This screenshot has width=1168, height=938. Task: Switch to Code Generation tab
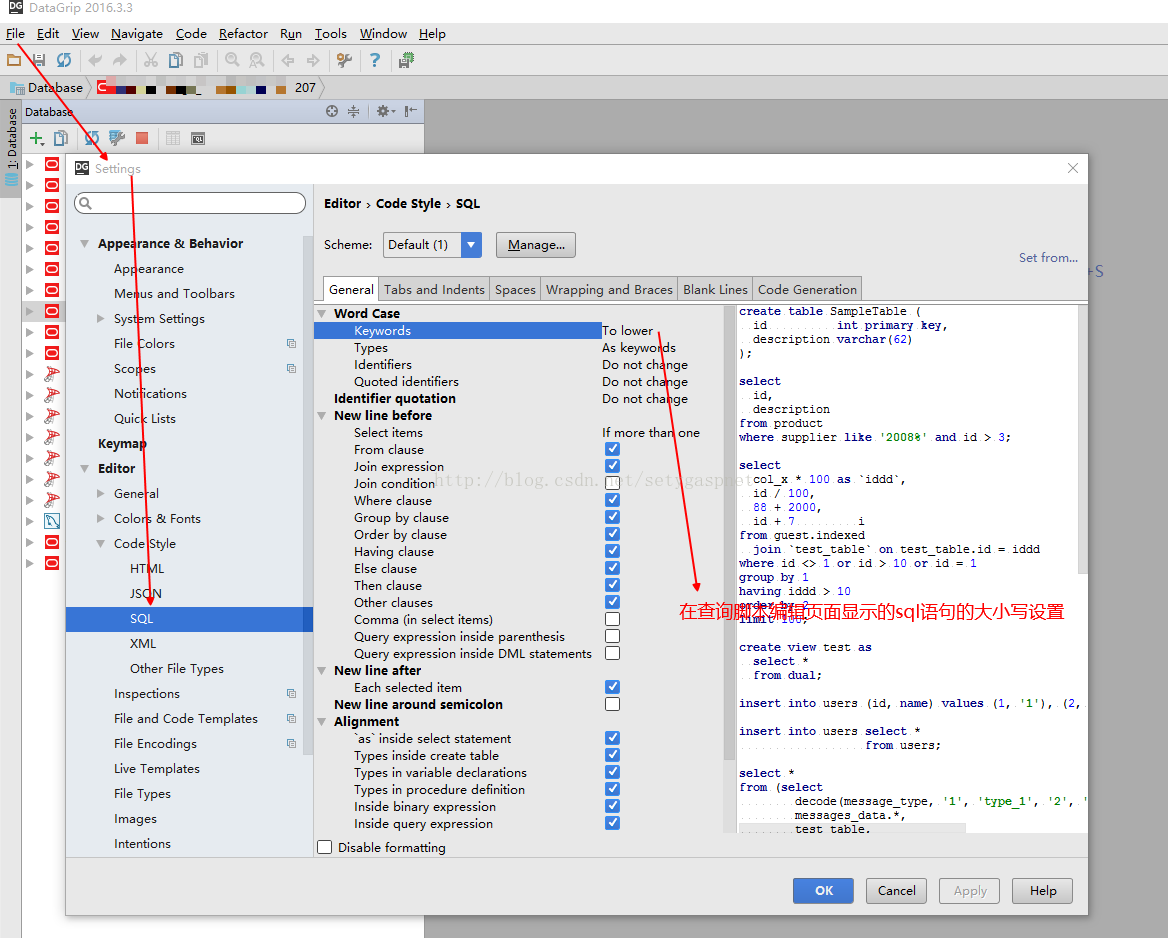807,289
